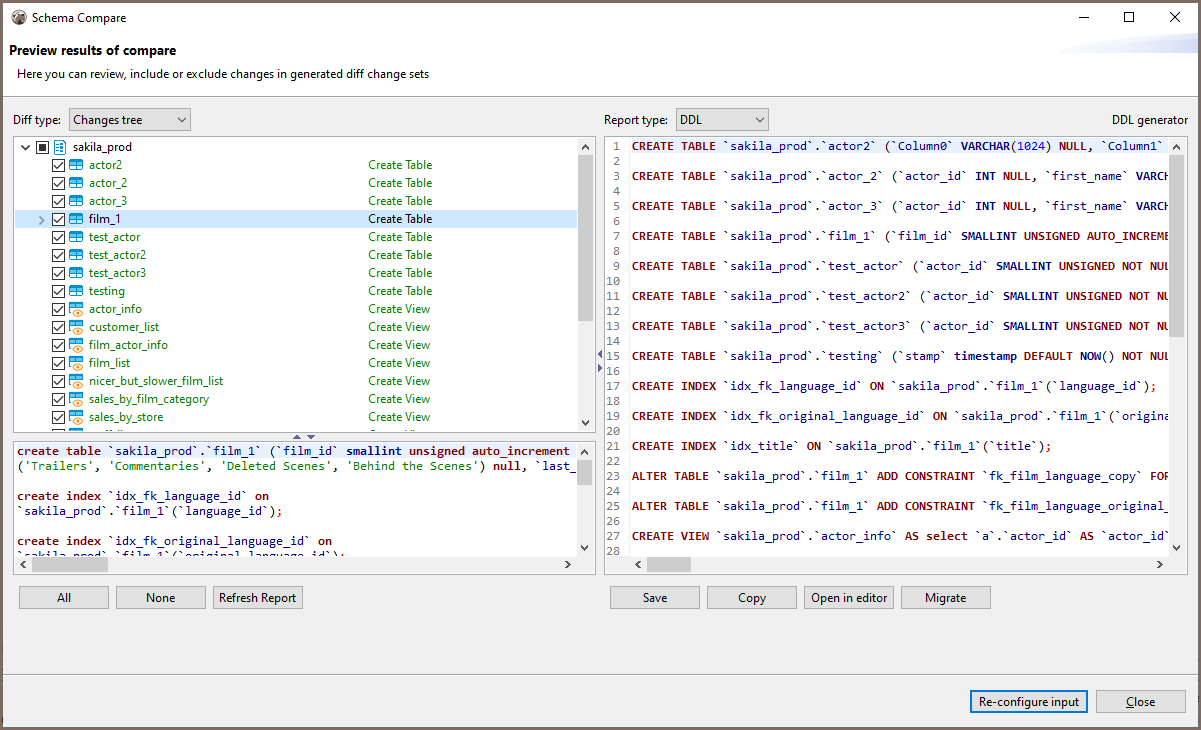The height and width of the screenshot is (730, 1201).
Task: Click the actor2 table icon
Action: click(76, 165)
